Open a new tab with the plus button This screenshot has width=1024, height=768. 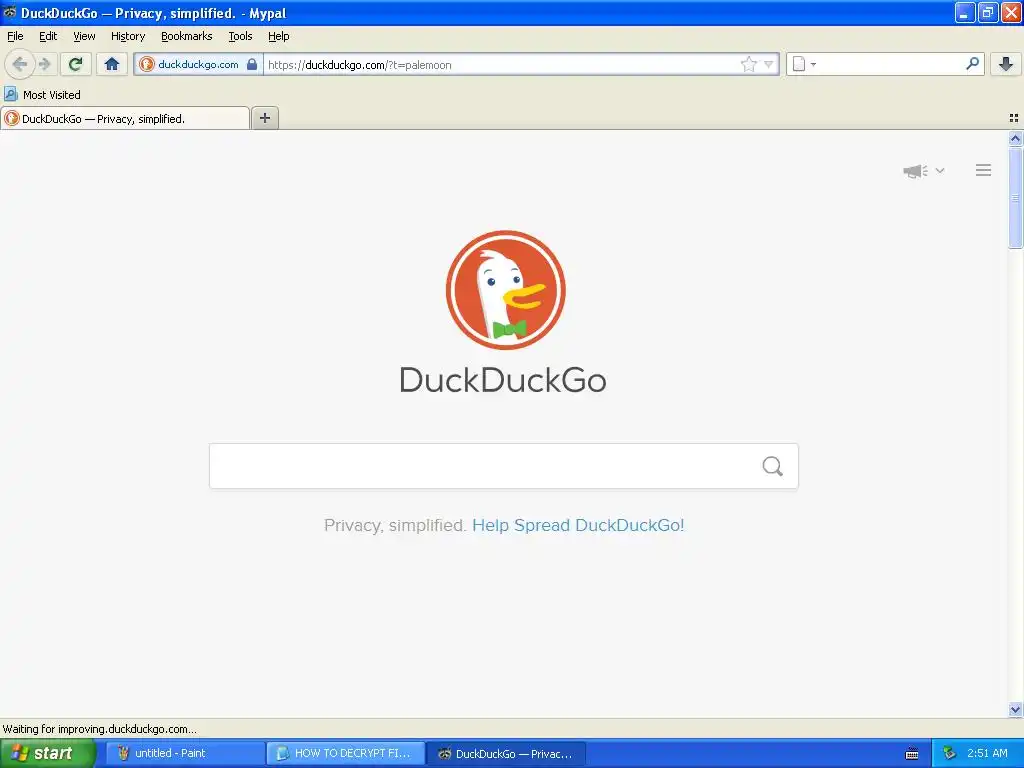pos(264,118)
